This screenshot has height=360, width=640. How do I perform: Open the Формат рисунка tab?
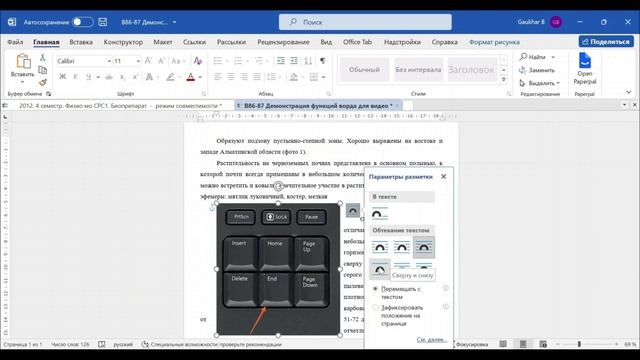click(494, 42)
